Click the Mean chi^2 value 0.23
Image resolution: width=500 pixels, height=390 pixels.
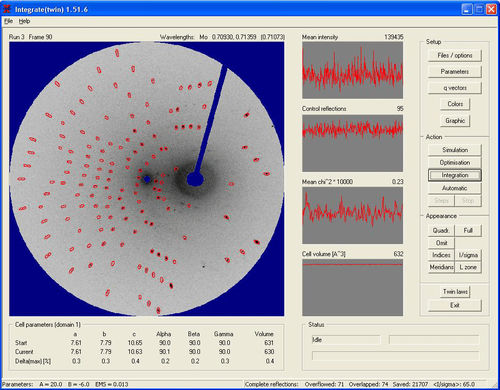(x=397, y=182)
